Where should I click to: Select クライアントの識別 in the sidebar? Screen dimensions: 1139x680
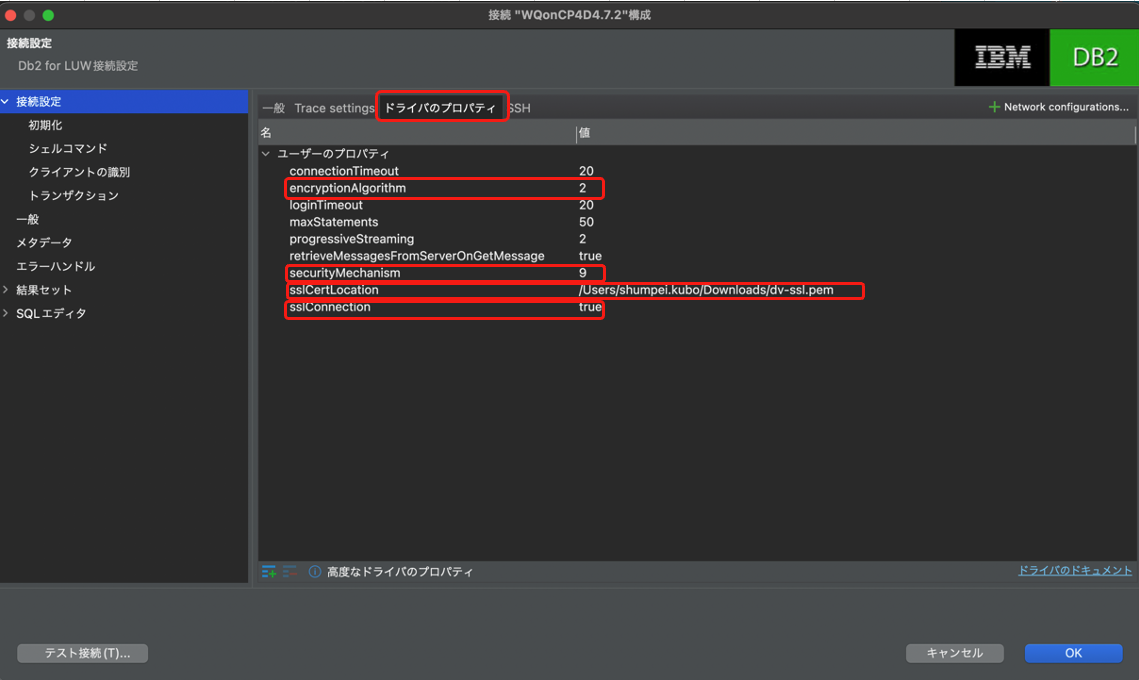click(x=79, y=172)
